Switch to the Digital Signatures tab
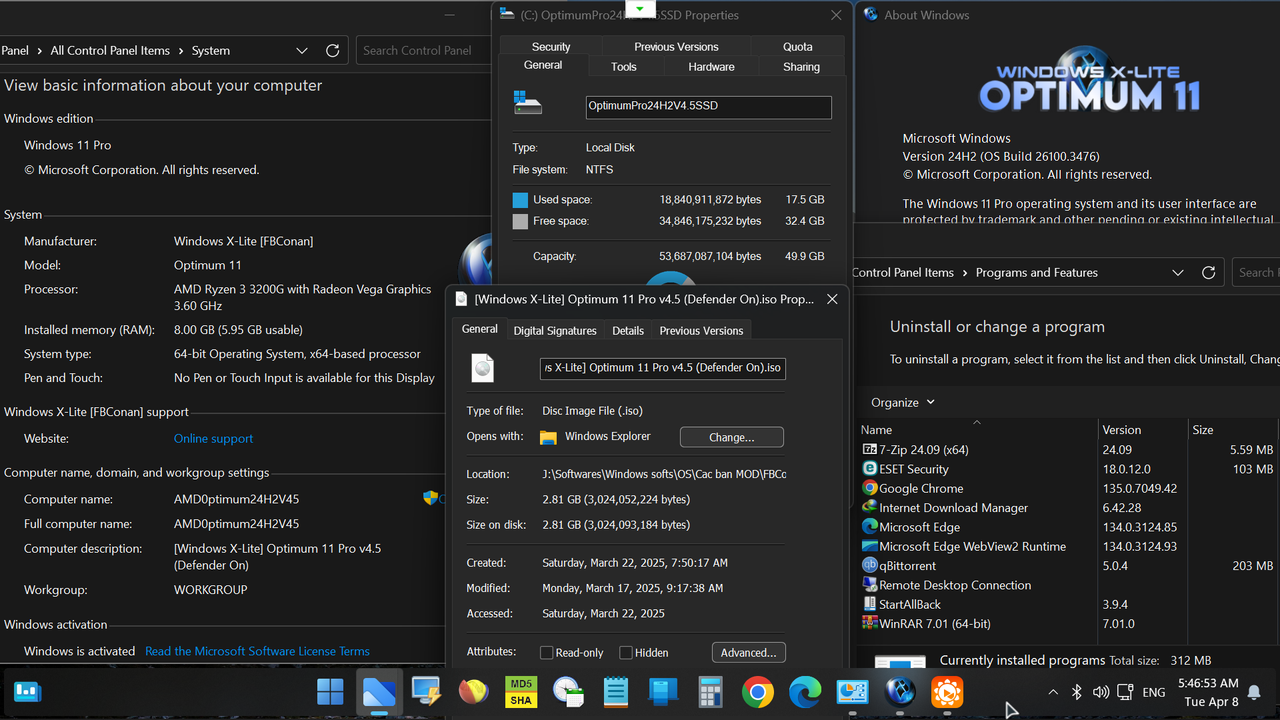 click(x=555, y=329)
